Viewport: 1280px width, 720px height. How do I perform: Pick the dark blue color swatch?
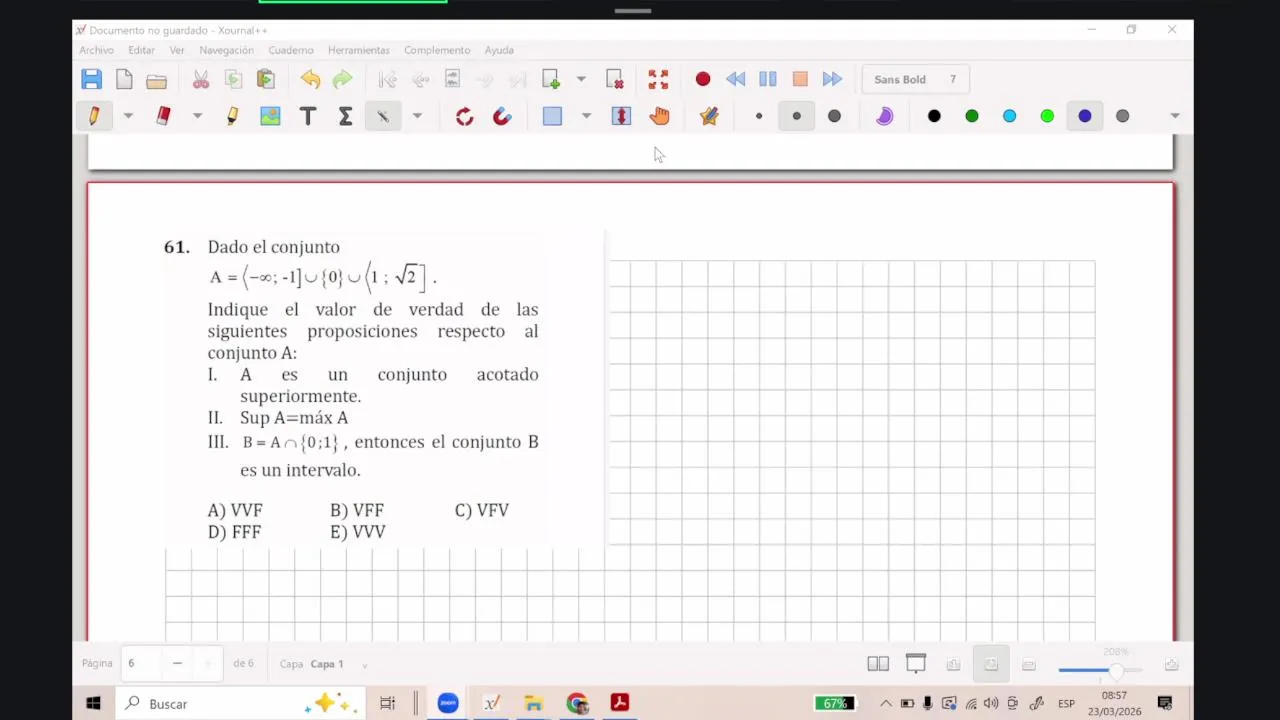pyautogui.click(x=1085, y=116)
